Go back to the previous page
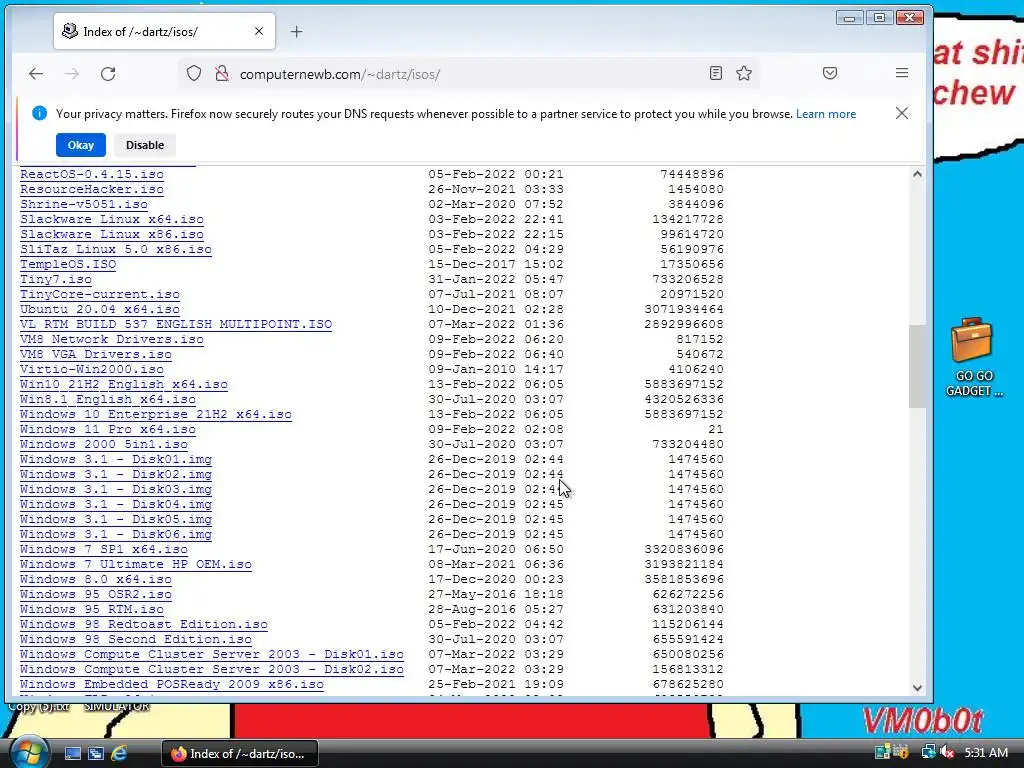 pyautogui.click(x=36, y=74)
